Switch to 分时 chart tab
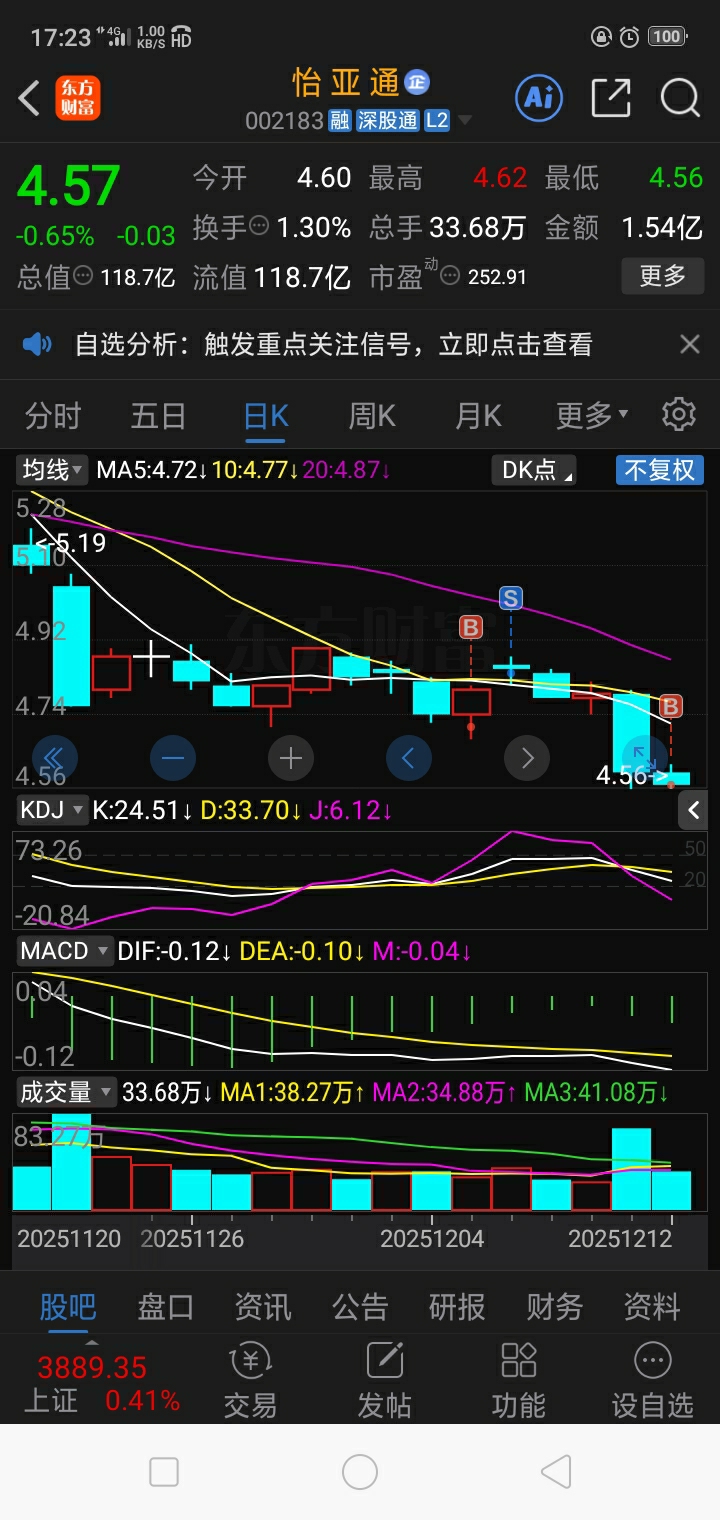The height and width of the screenshot is (1520, 720). [52, 415]
